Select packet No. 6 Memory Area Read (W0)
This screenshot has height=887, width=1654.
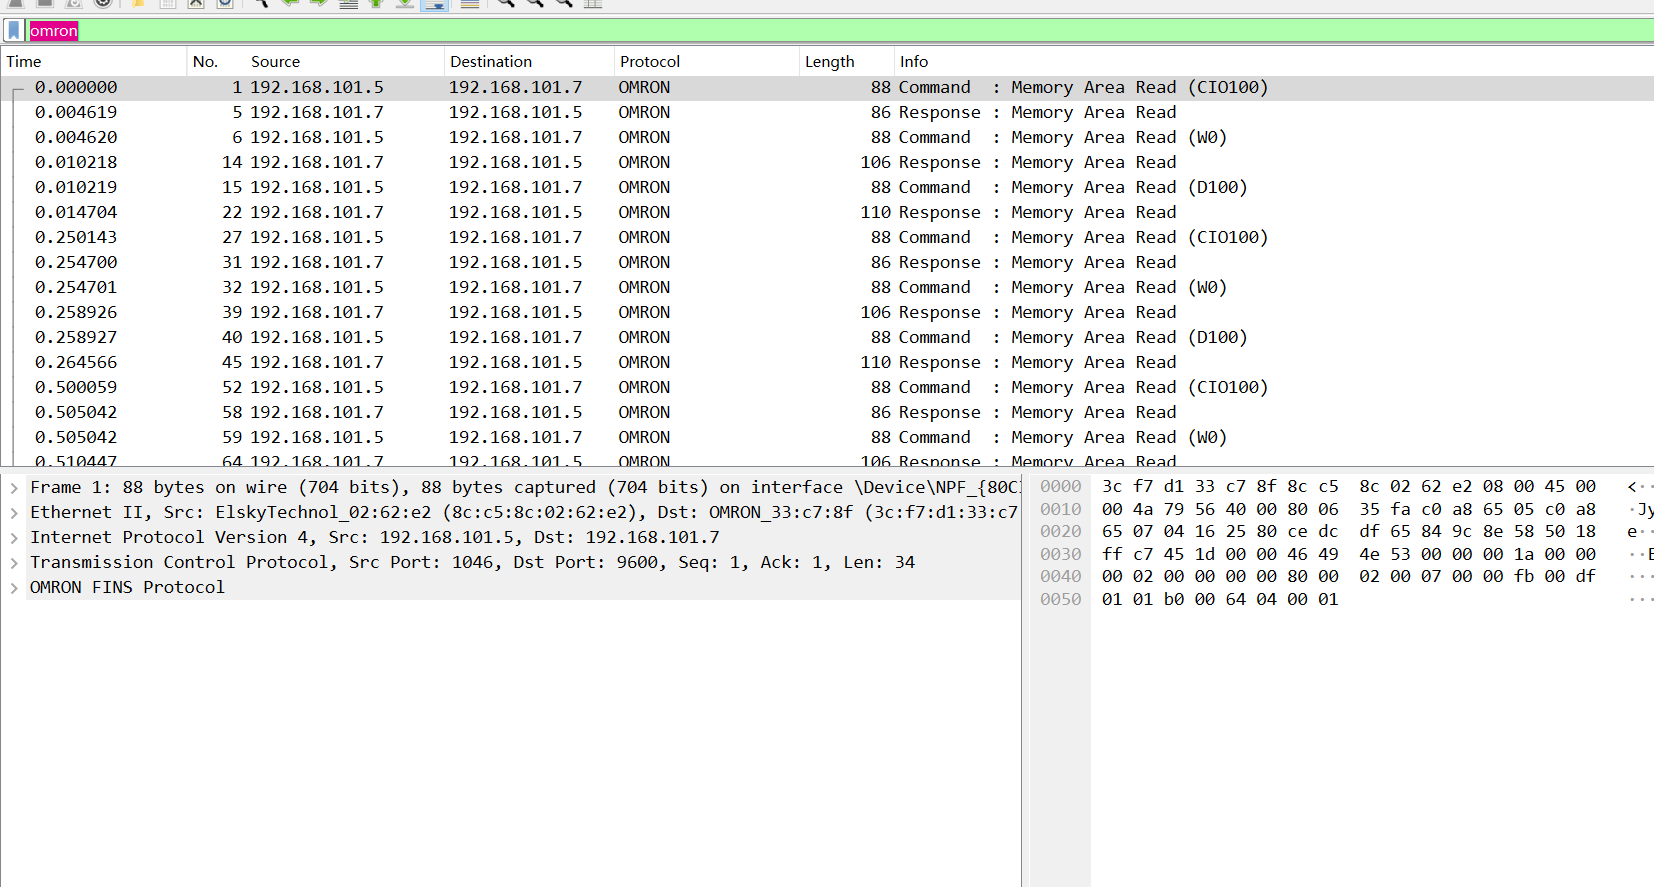[827, 138]
